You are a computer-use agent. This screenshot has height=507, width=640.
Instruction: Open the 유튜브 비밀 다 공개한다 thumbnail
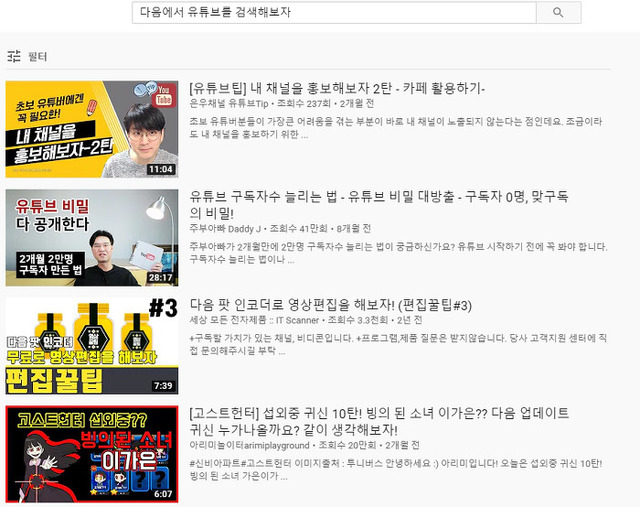[x=92, y=237]
